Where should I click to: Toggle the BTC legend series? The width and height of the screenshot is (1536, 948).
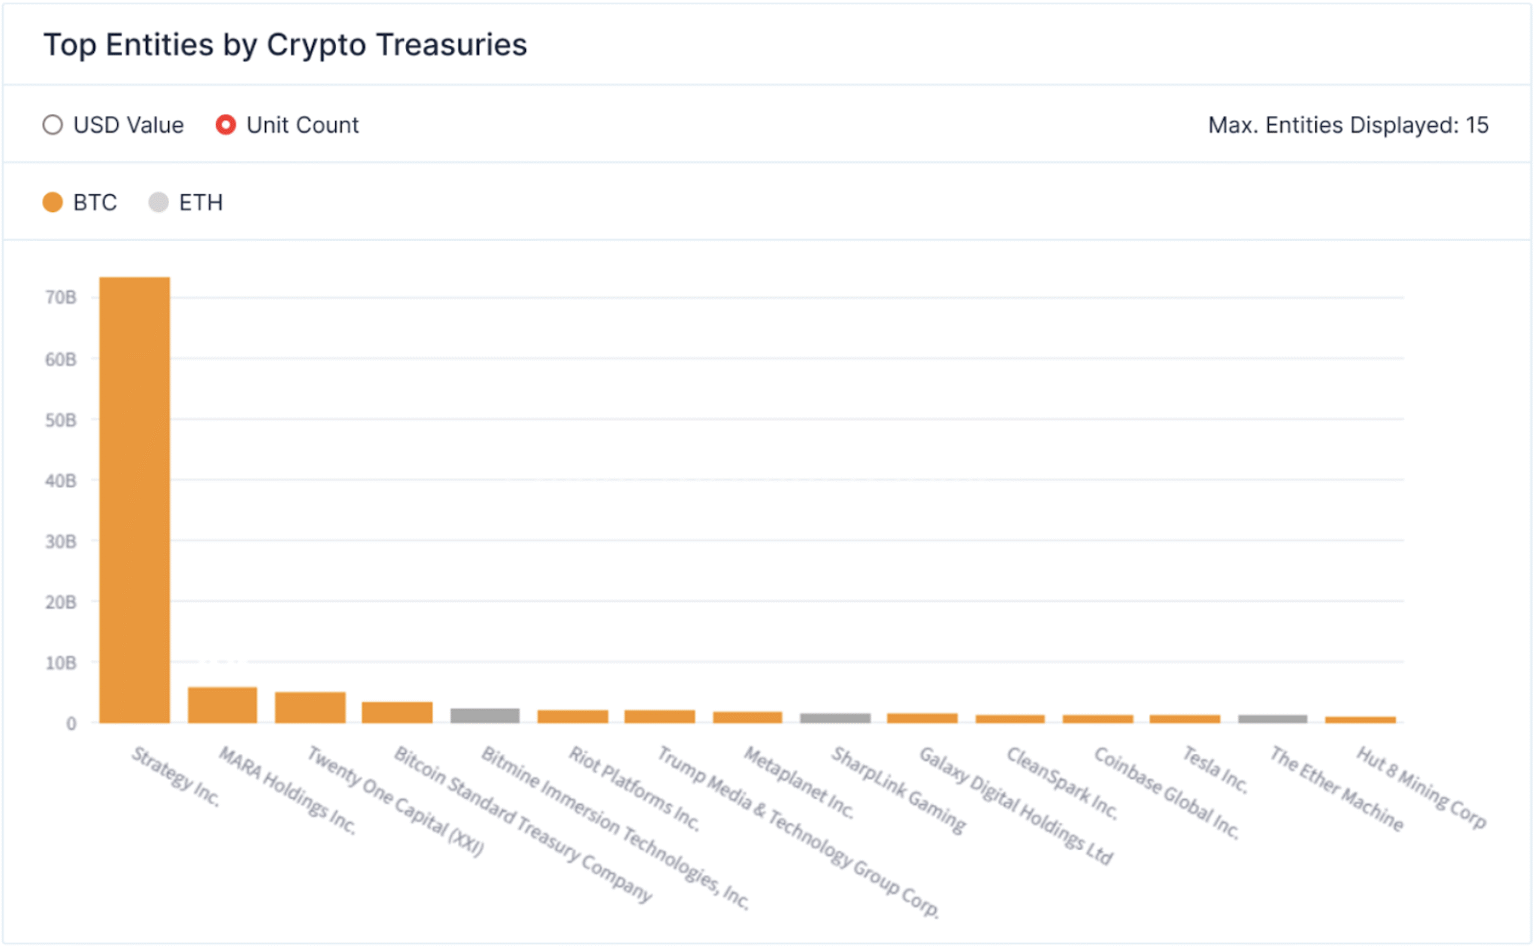[80, 203]
